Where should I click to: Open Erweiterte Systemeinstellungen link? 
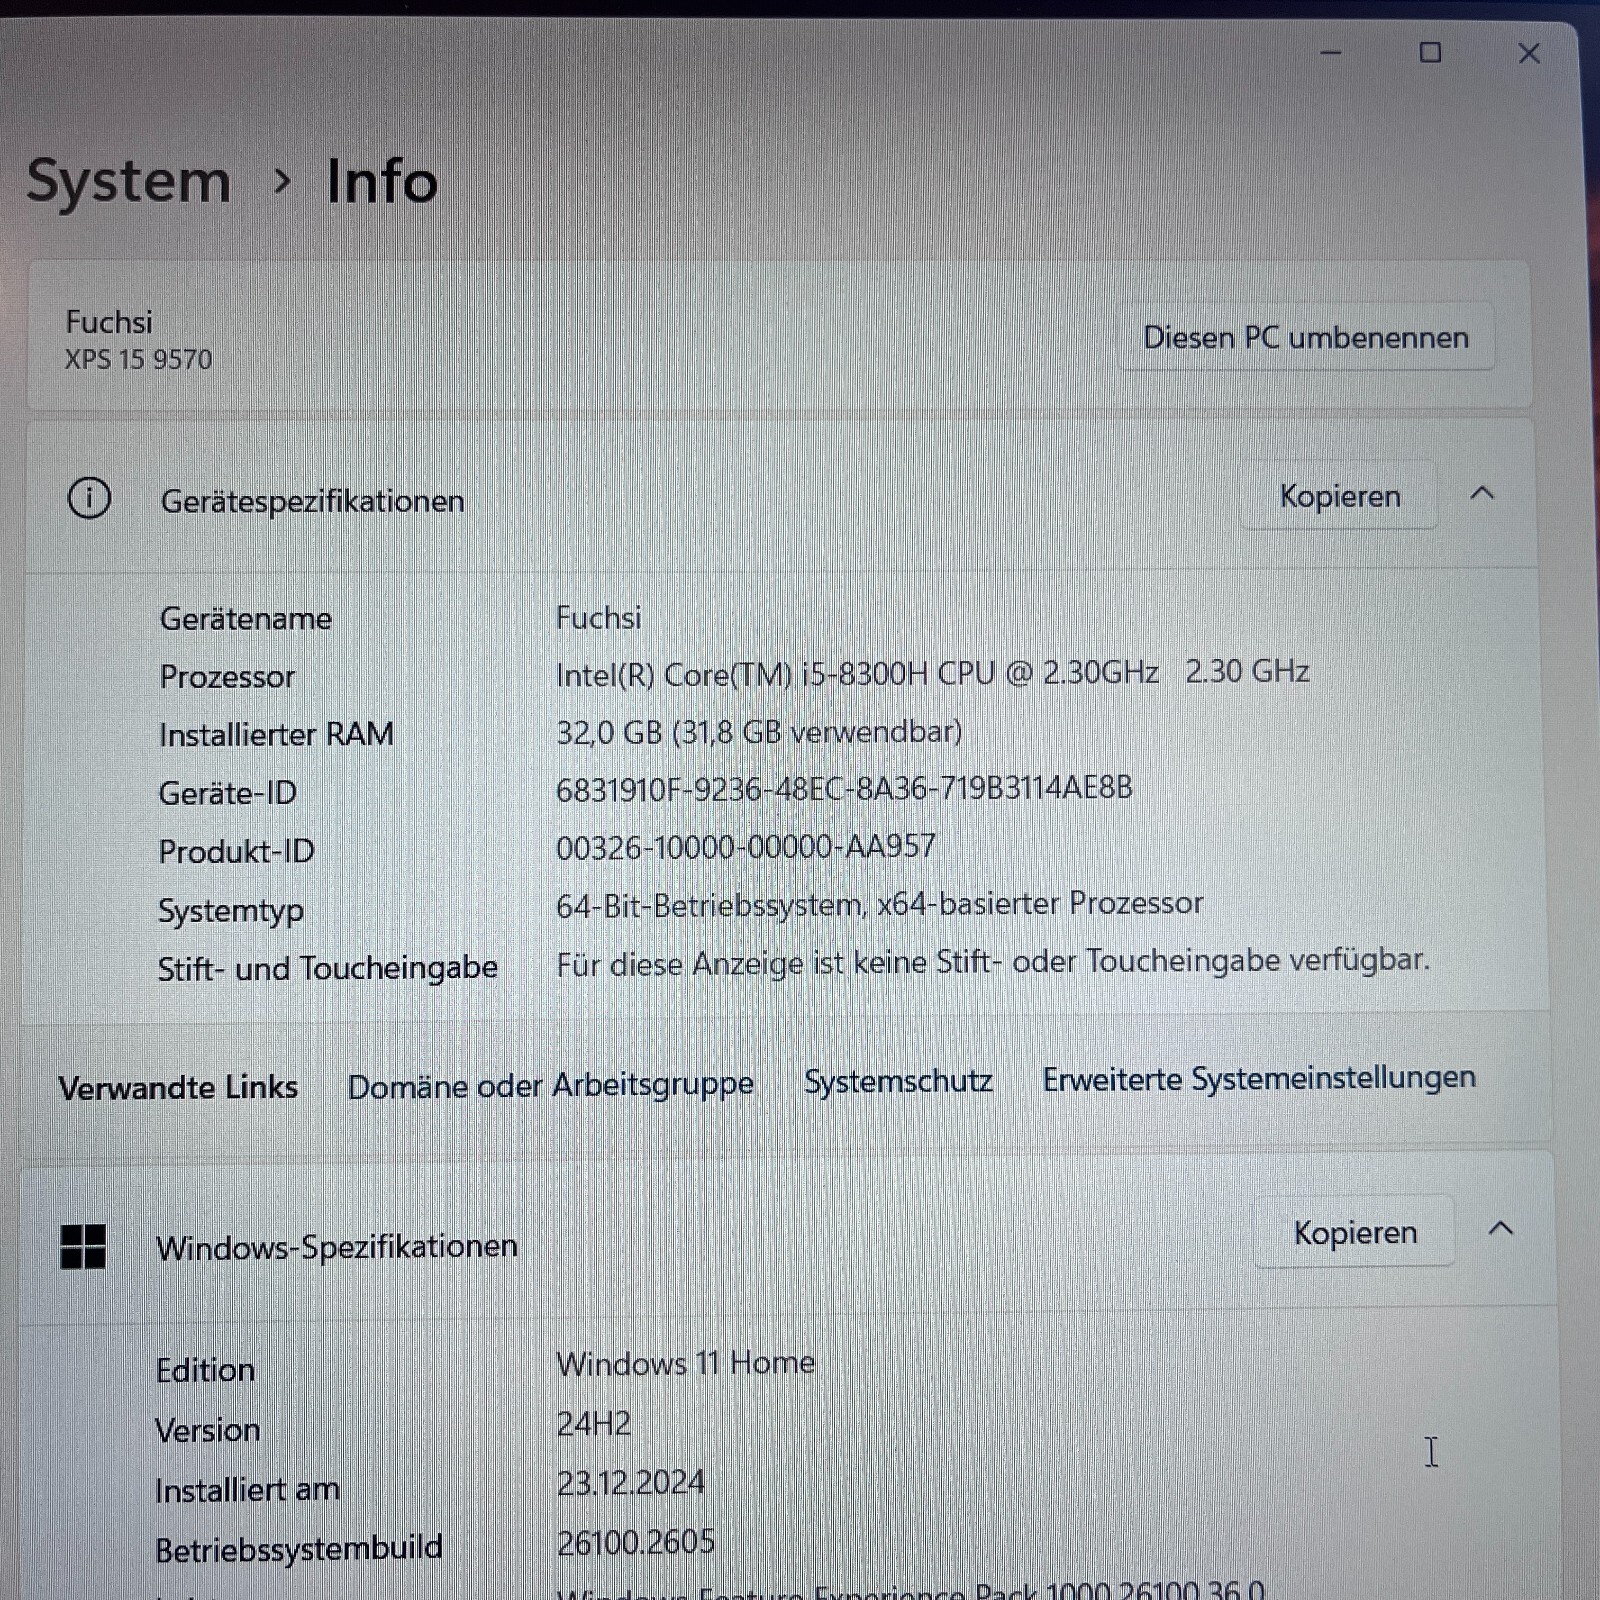coord(1259,1078)
